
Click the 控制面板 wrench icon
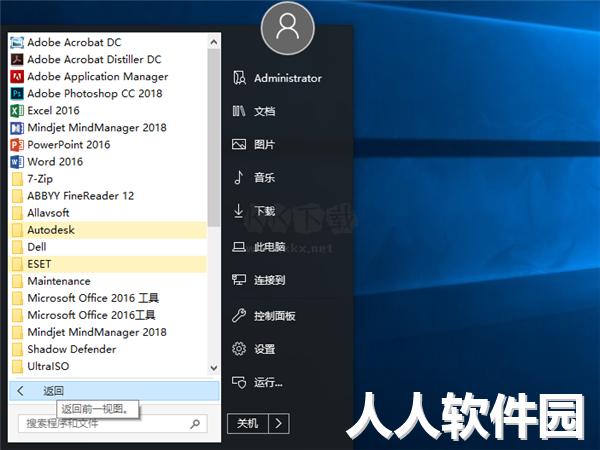point(239,316)
